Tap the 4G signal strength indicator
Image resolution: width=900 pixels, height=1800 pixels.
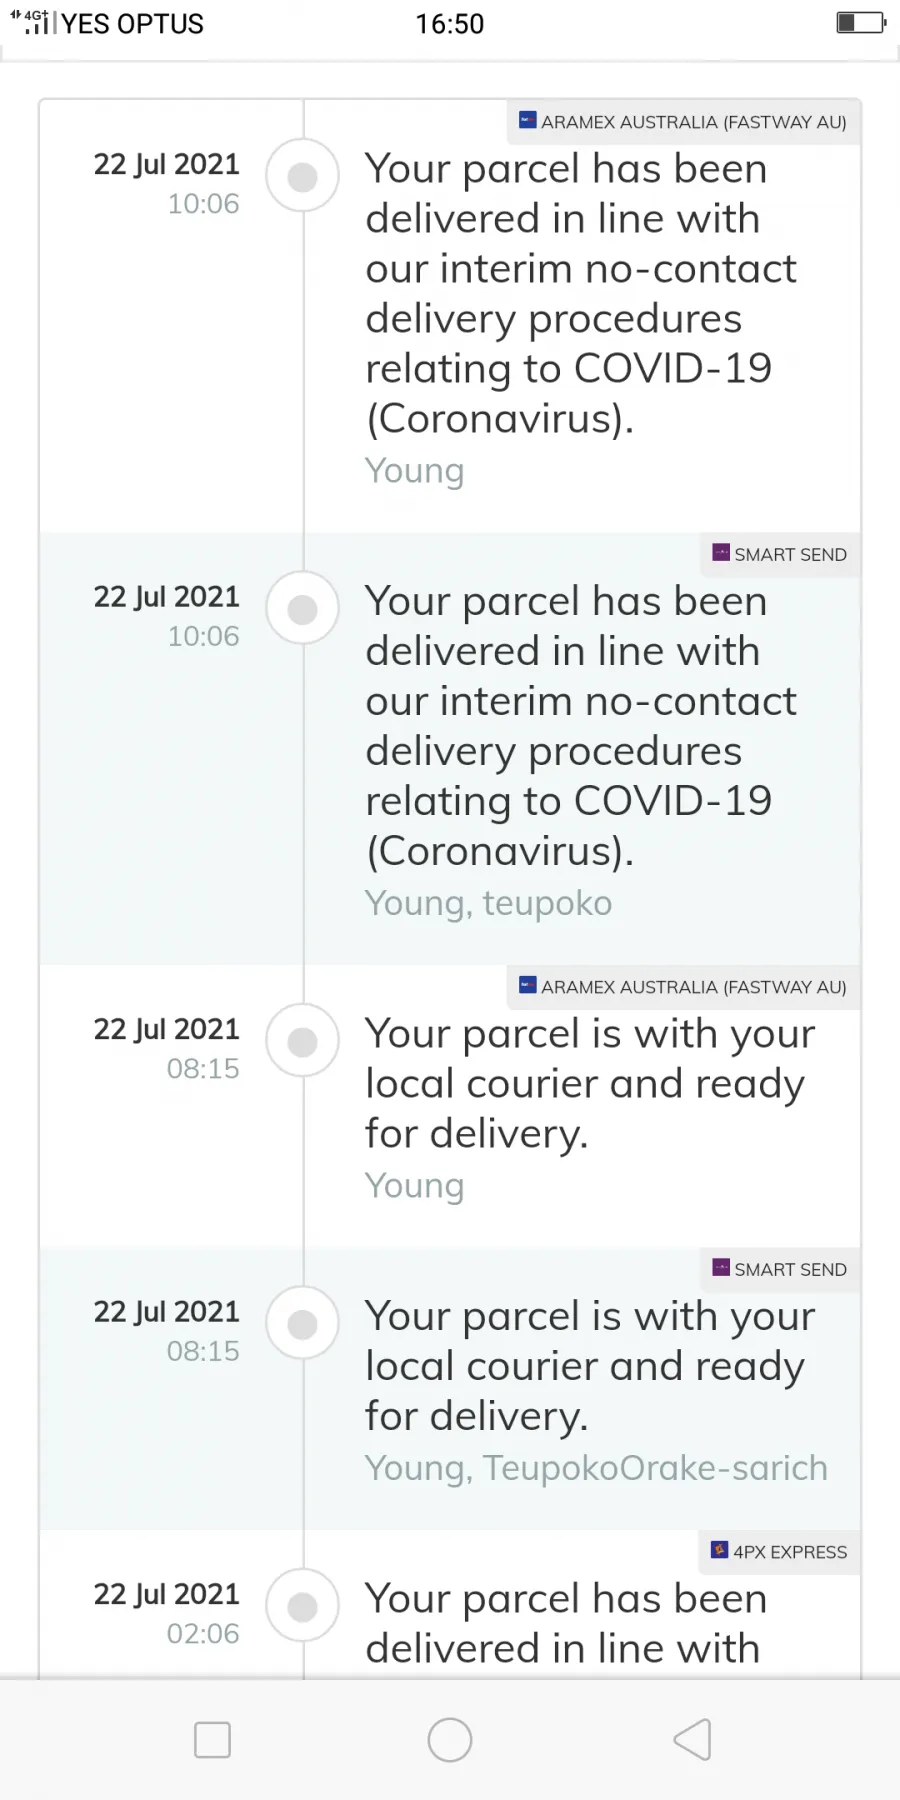click(x=30, y=22)
